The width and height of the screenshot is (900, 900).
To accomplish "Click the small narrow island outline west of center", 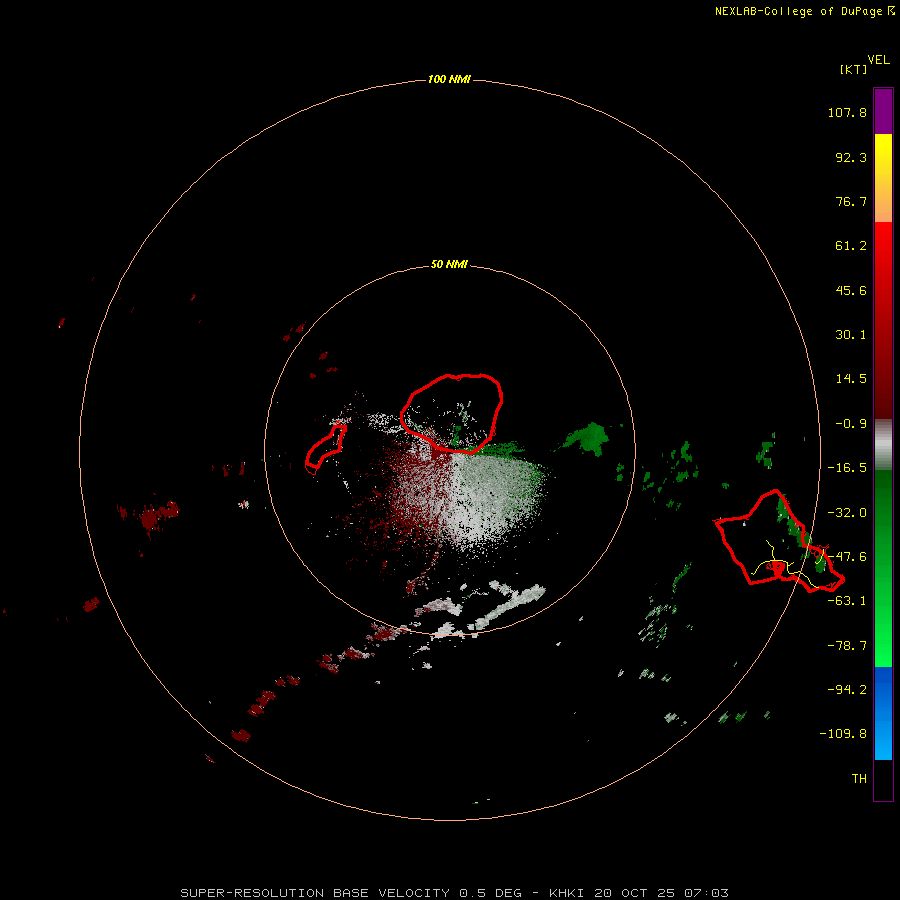I will click(325, 448).
